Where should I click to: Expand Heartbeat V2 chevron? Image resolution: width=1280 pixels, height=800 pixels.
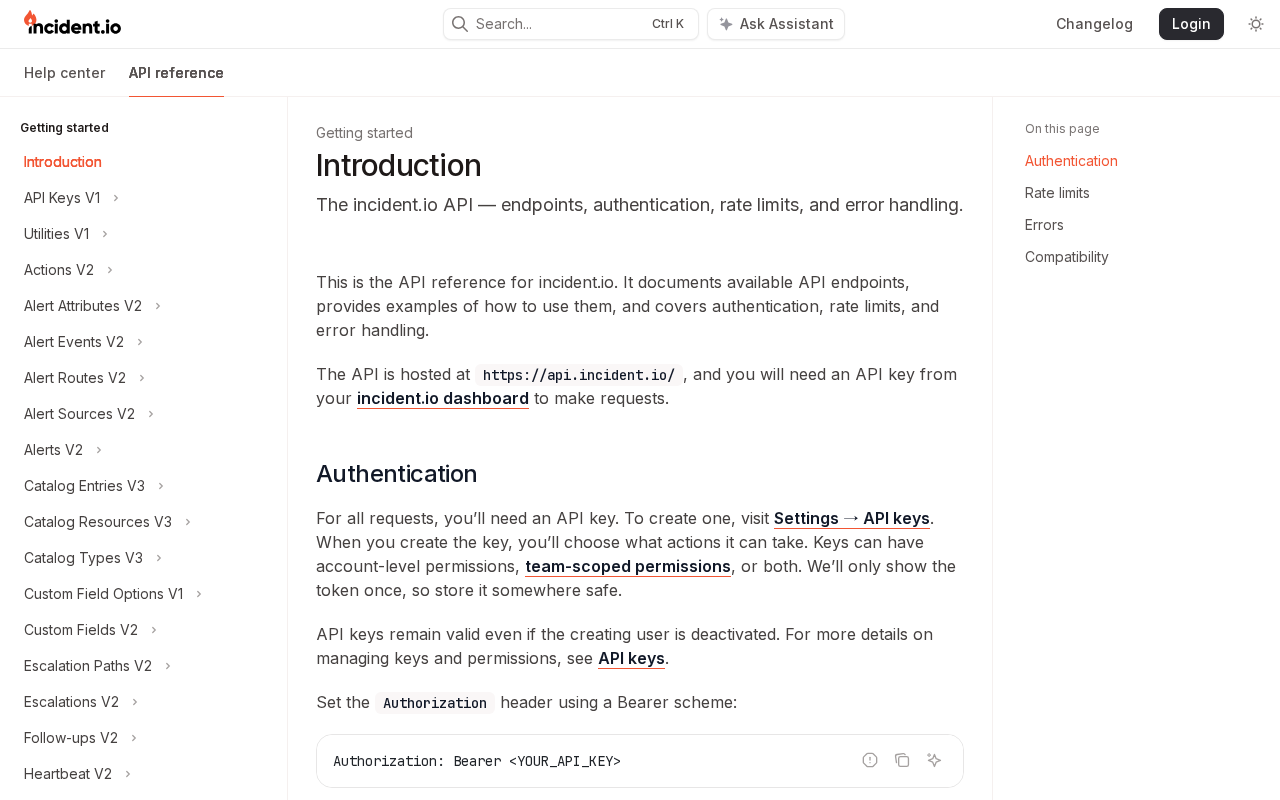pyautogui.click(x=128, y=774)
